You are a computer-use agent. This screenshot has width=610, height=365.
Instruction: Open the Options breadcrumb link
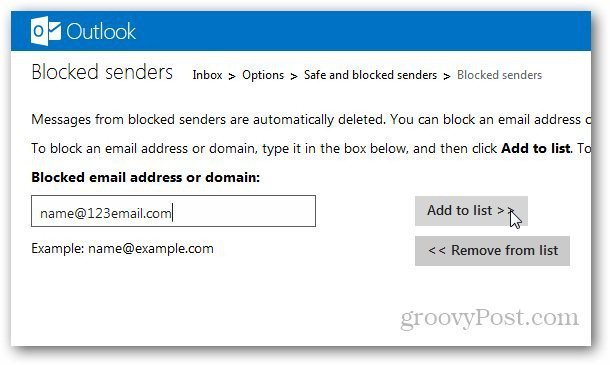pos(263,75)
